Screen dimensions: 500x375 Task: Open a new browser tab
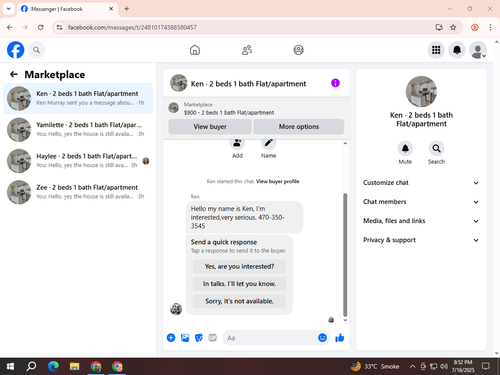click(x=127, y=9)
